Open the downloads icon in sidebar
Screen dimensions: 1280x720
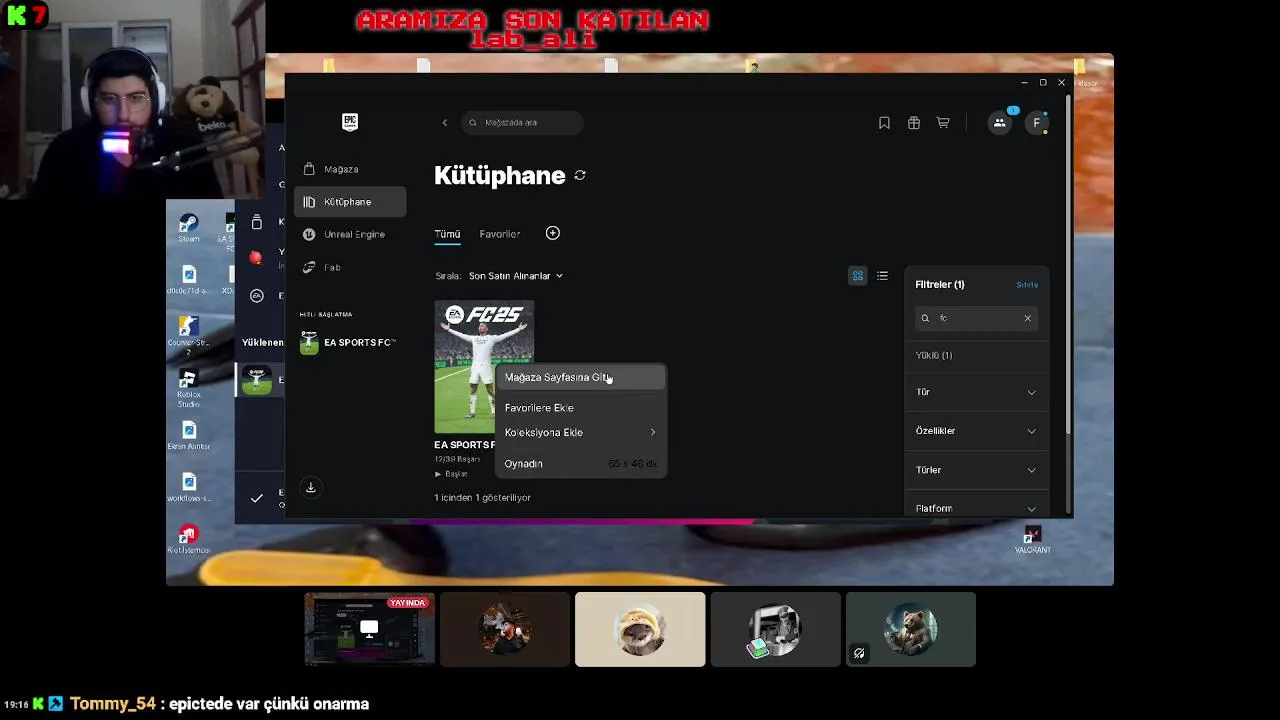311,487
